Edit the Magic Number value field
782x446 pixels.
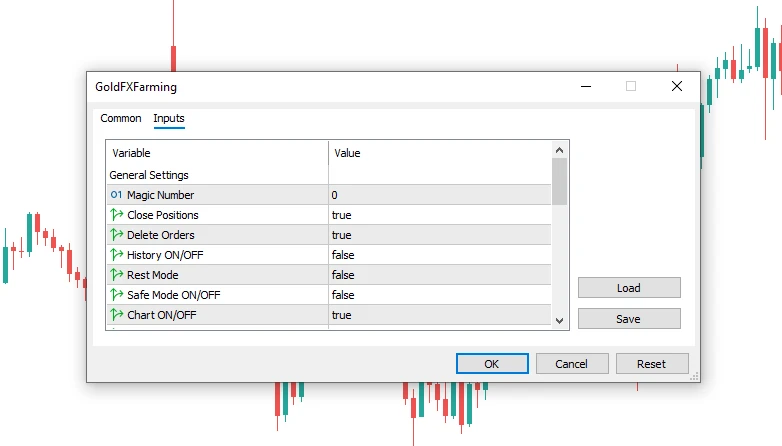pos(440,195)
